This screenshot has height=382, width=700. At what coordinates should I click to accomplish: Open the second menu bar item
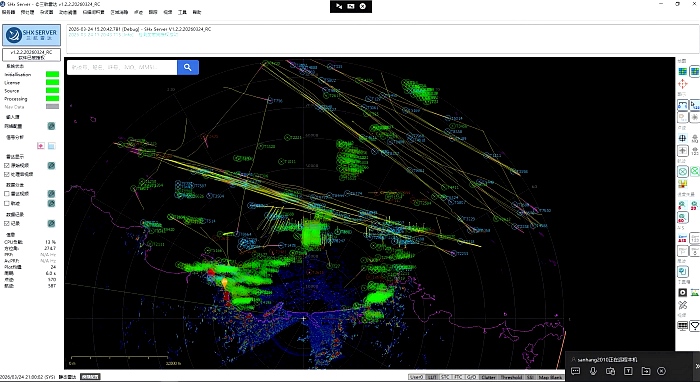pyautogui.click(x=27, y=12)
